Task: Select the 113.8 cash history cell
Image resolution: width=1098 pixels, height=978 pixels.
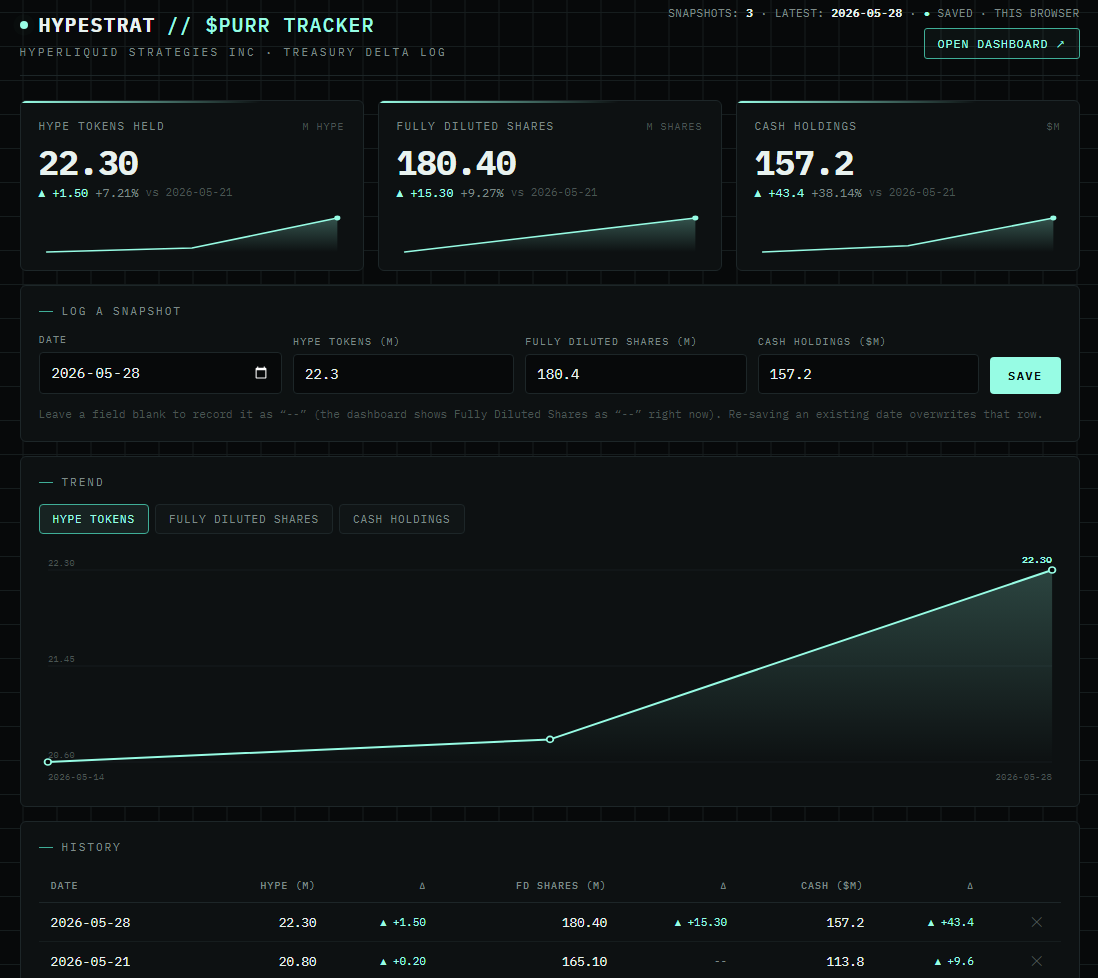Action: (845, 962)
